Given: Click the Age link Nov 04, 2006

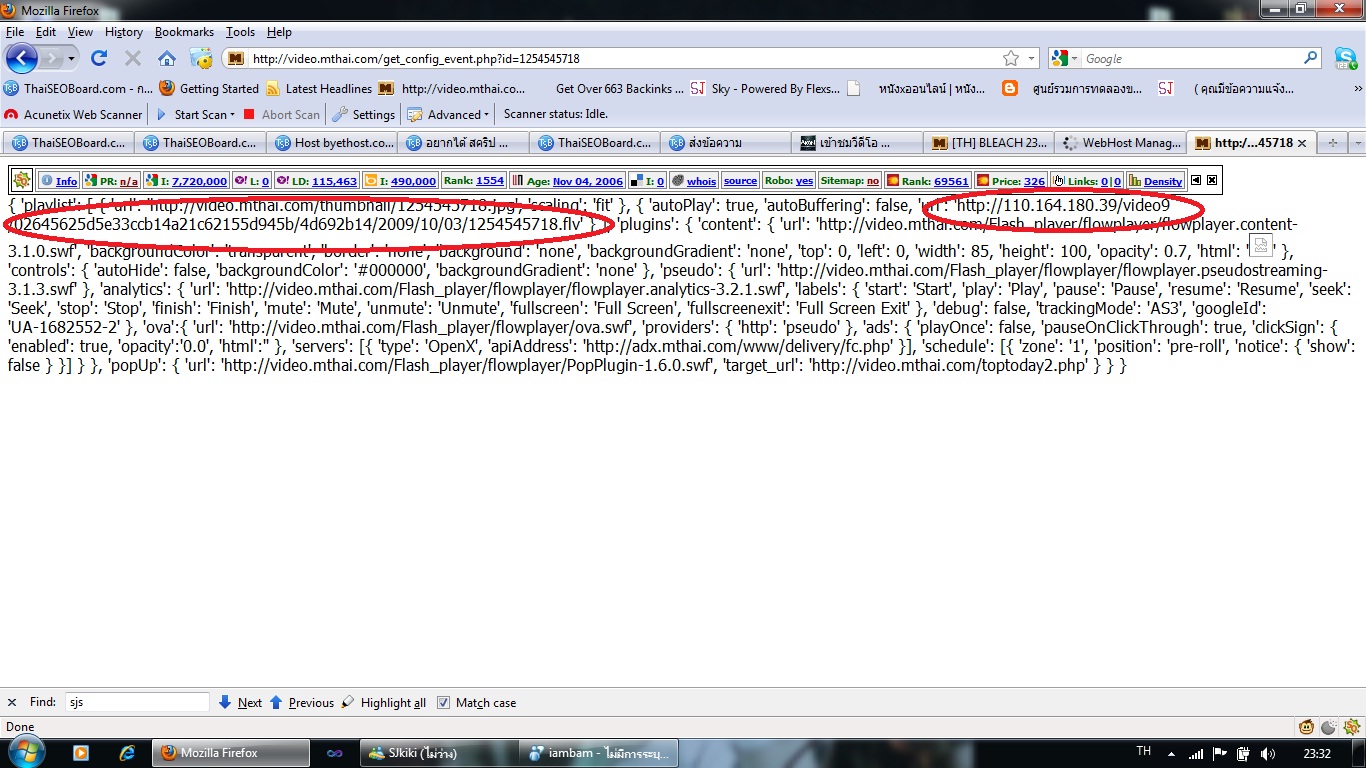Looking at the screenshot, I should 588,181.
